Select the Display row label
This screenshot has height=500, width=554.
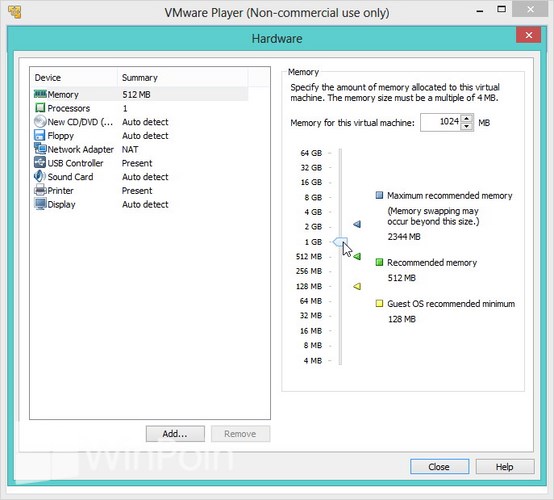[x=61, y=204]
